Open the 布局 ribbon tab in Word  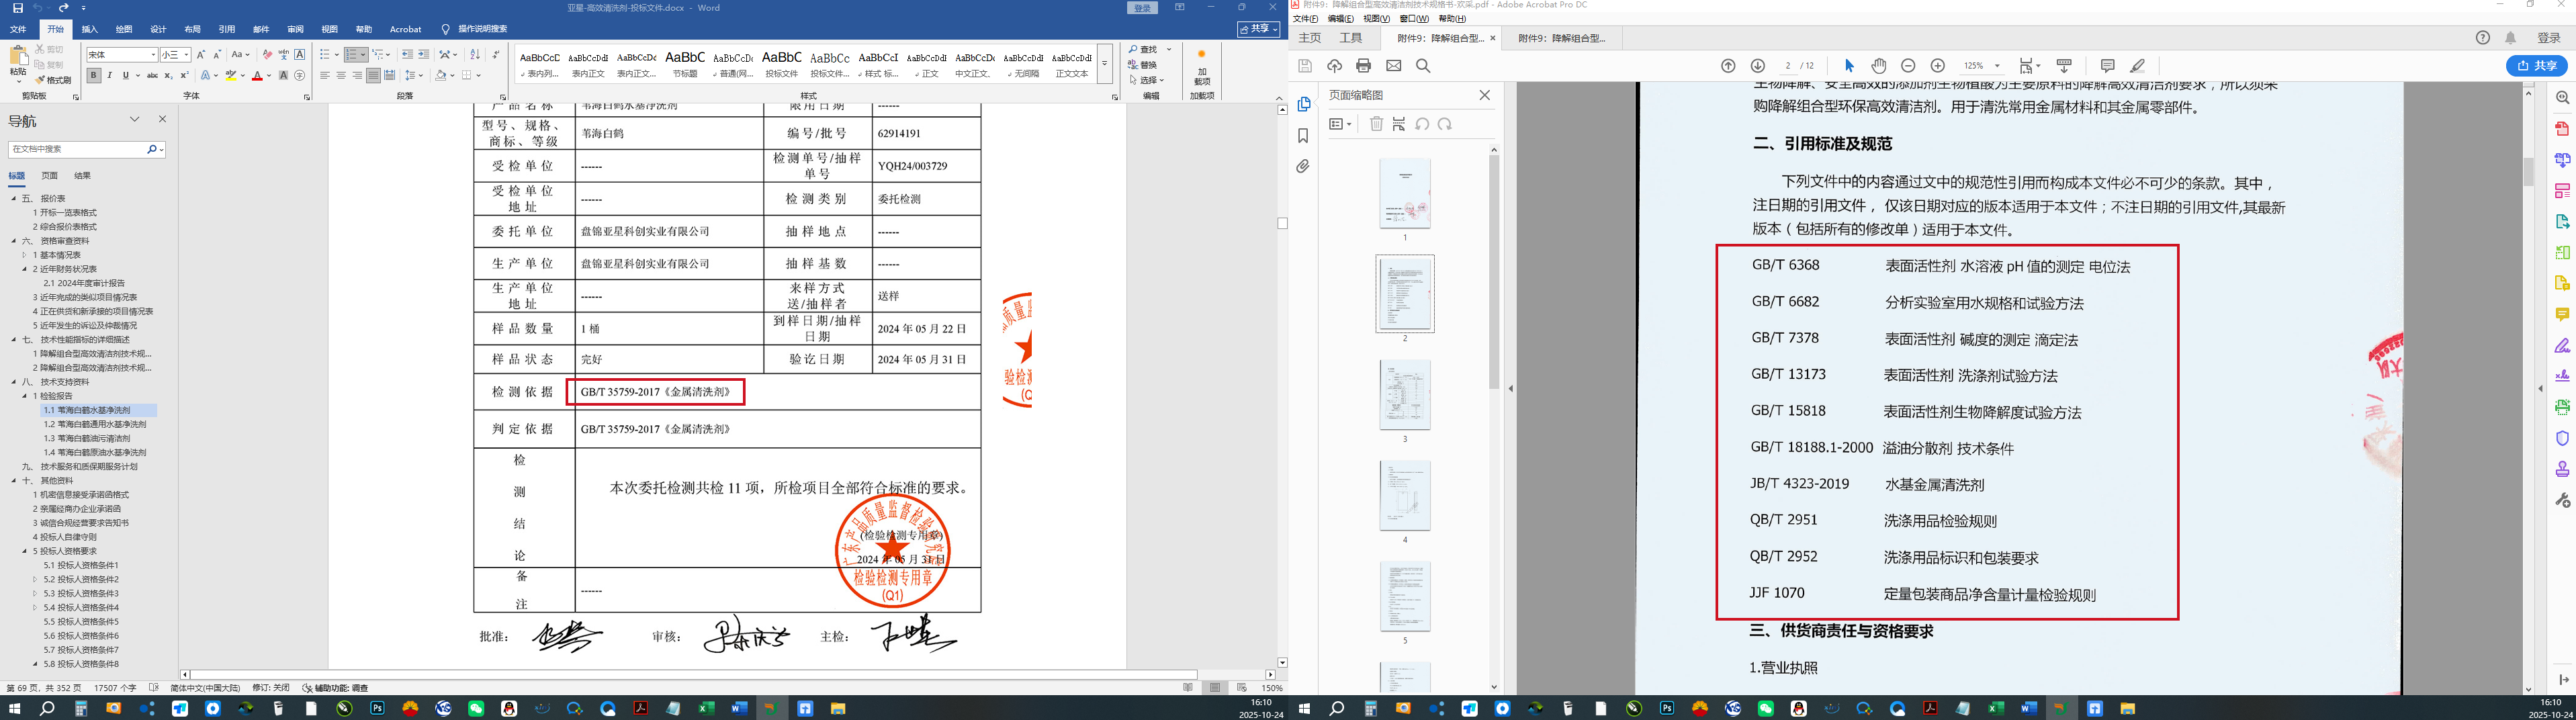tap(192, 29)
